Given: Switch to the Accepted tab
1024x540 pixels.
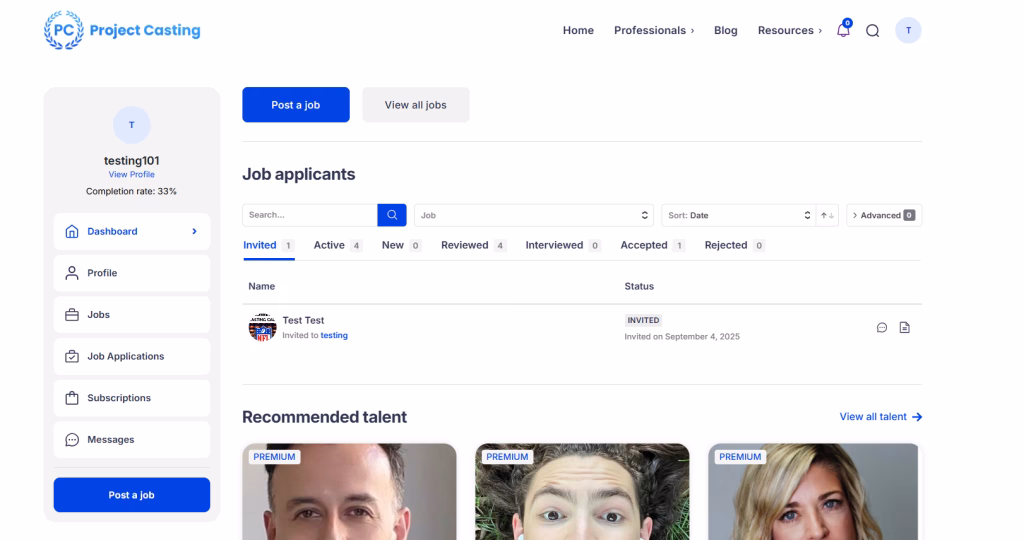Looking at the screenshot, I should [652, 246].
